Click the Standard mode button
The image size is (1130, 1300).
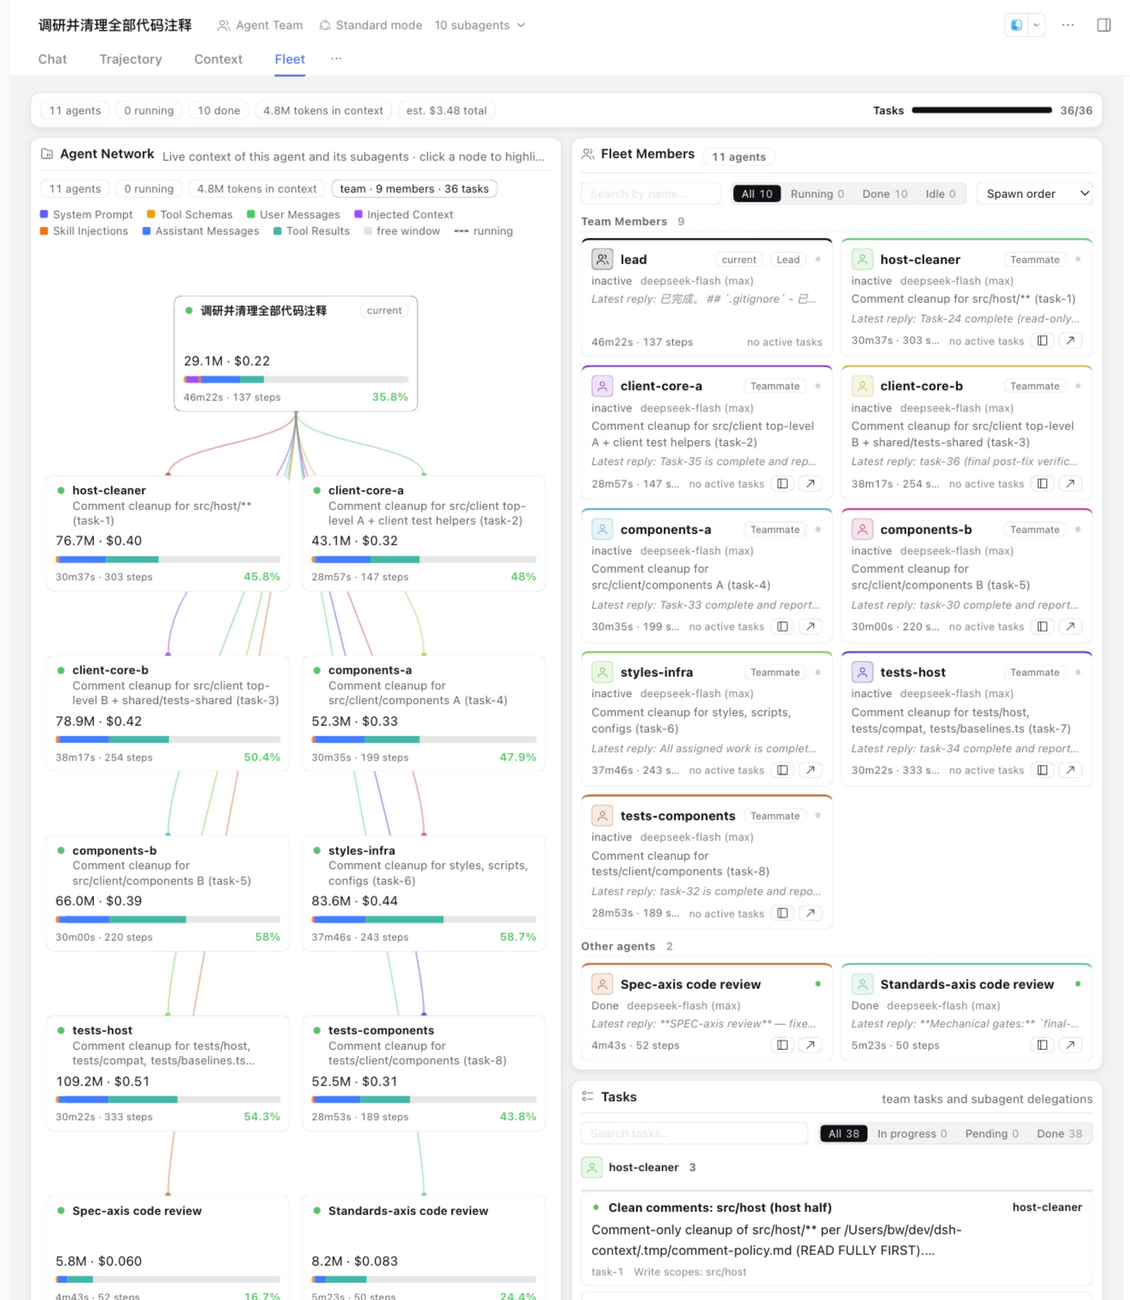click(x=370, y=25)
